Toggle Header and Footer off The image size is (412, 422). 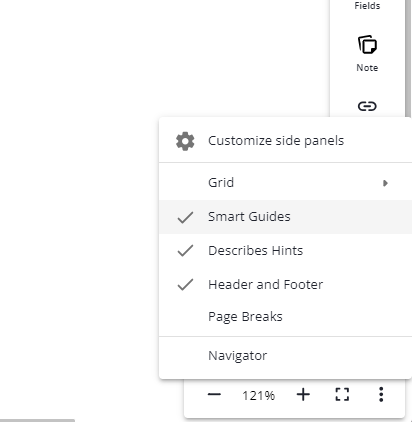click(285, 285)
